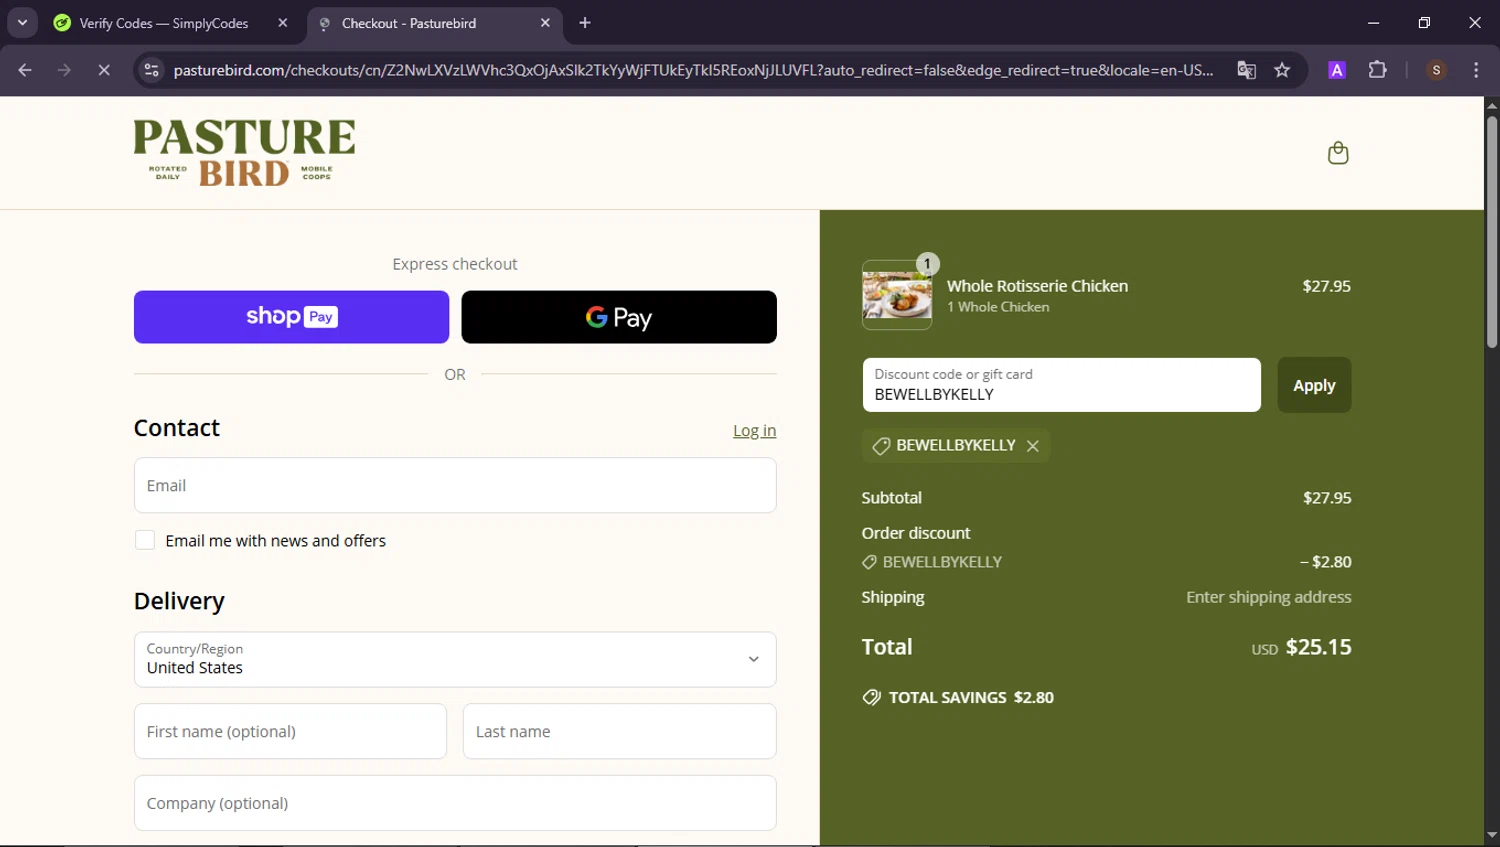Minimize the browser window
1500x847 pixels.
(1373, 23)
